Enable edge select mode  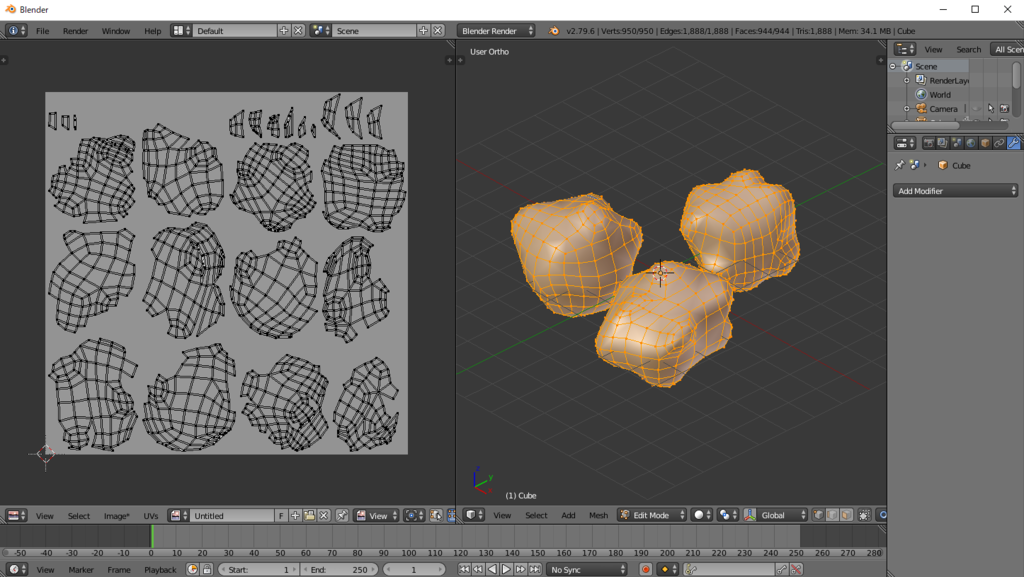(832, 515)
